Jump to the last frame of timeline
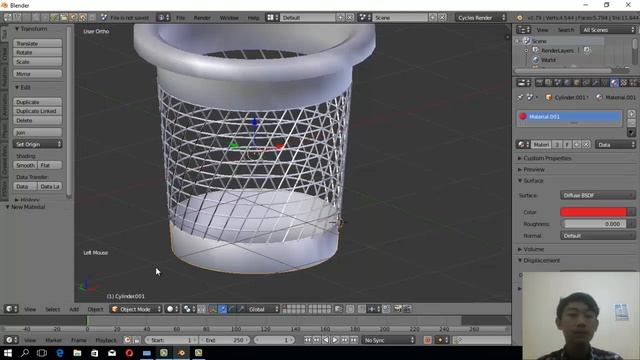The image size is (640, 360). point(354,340)
